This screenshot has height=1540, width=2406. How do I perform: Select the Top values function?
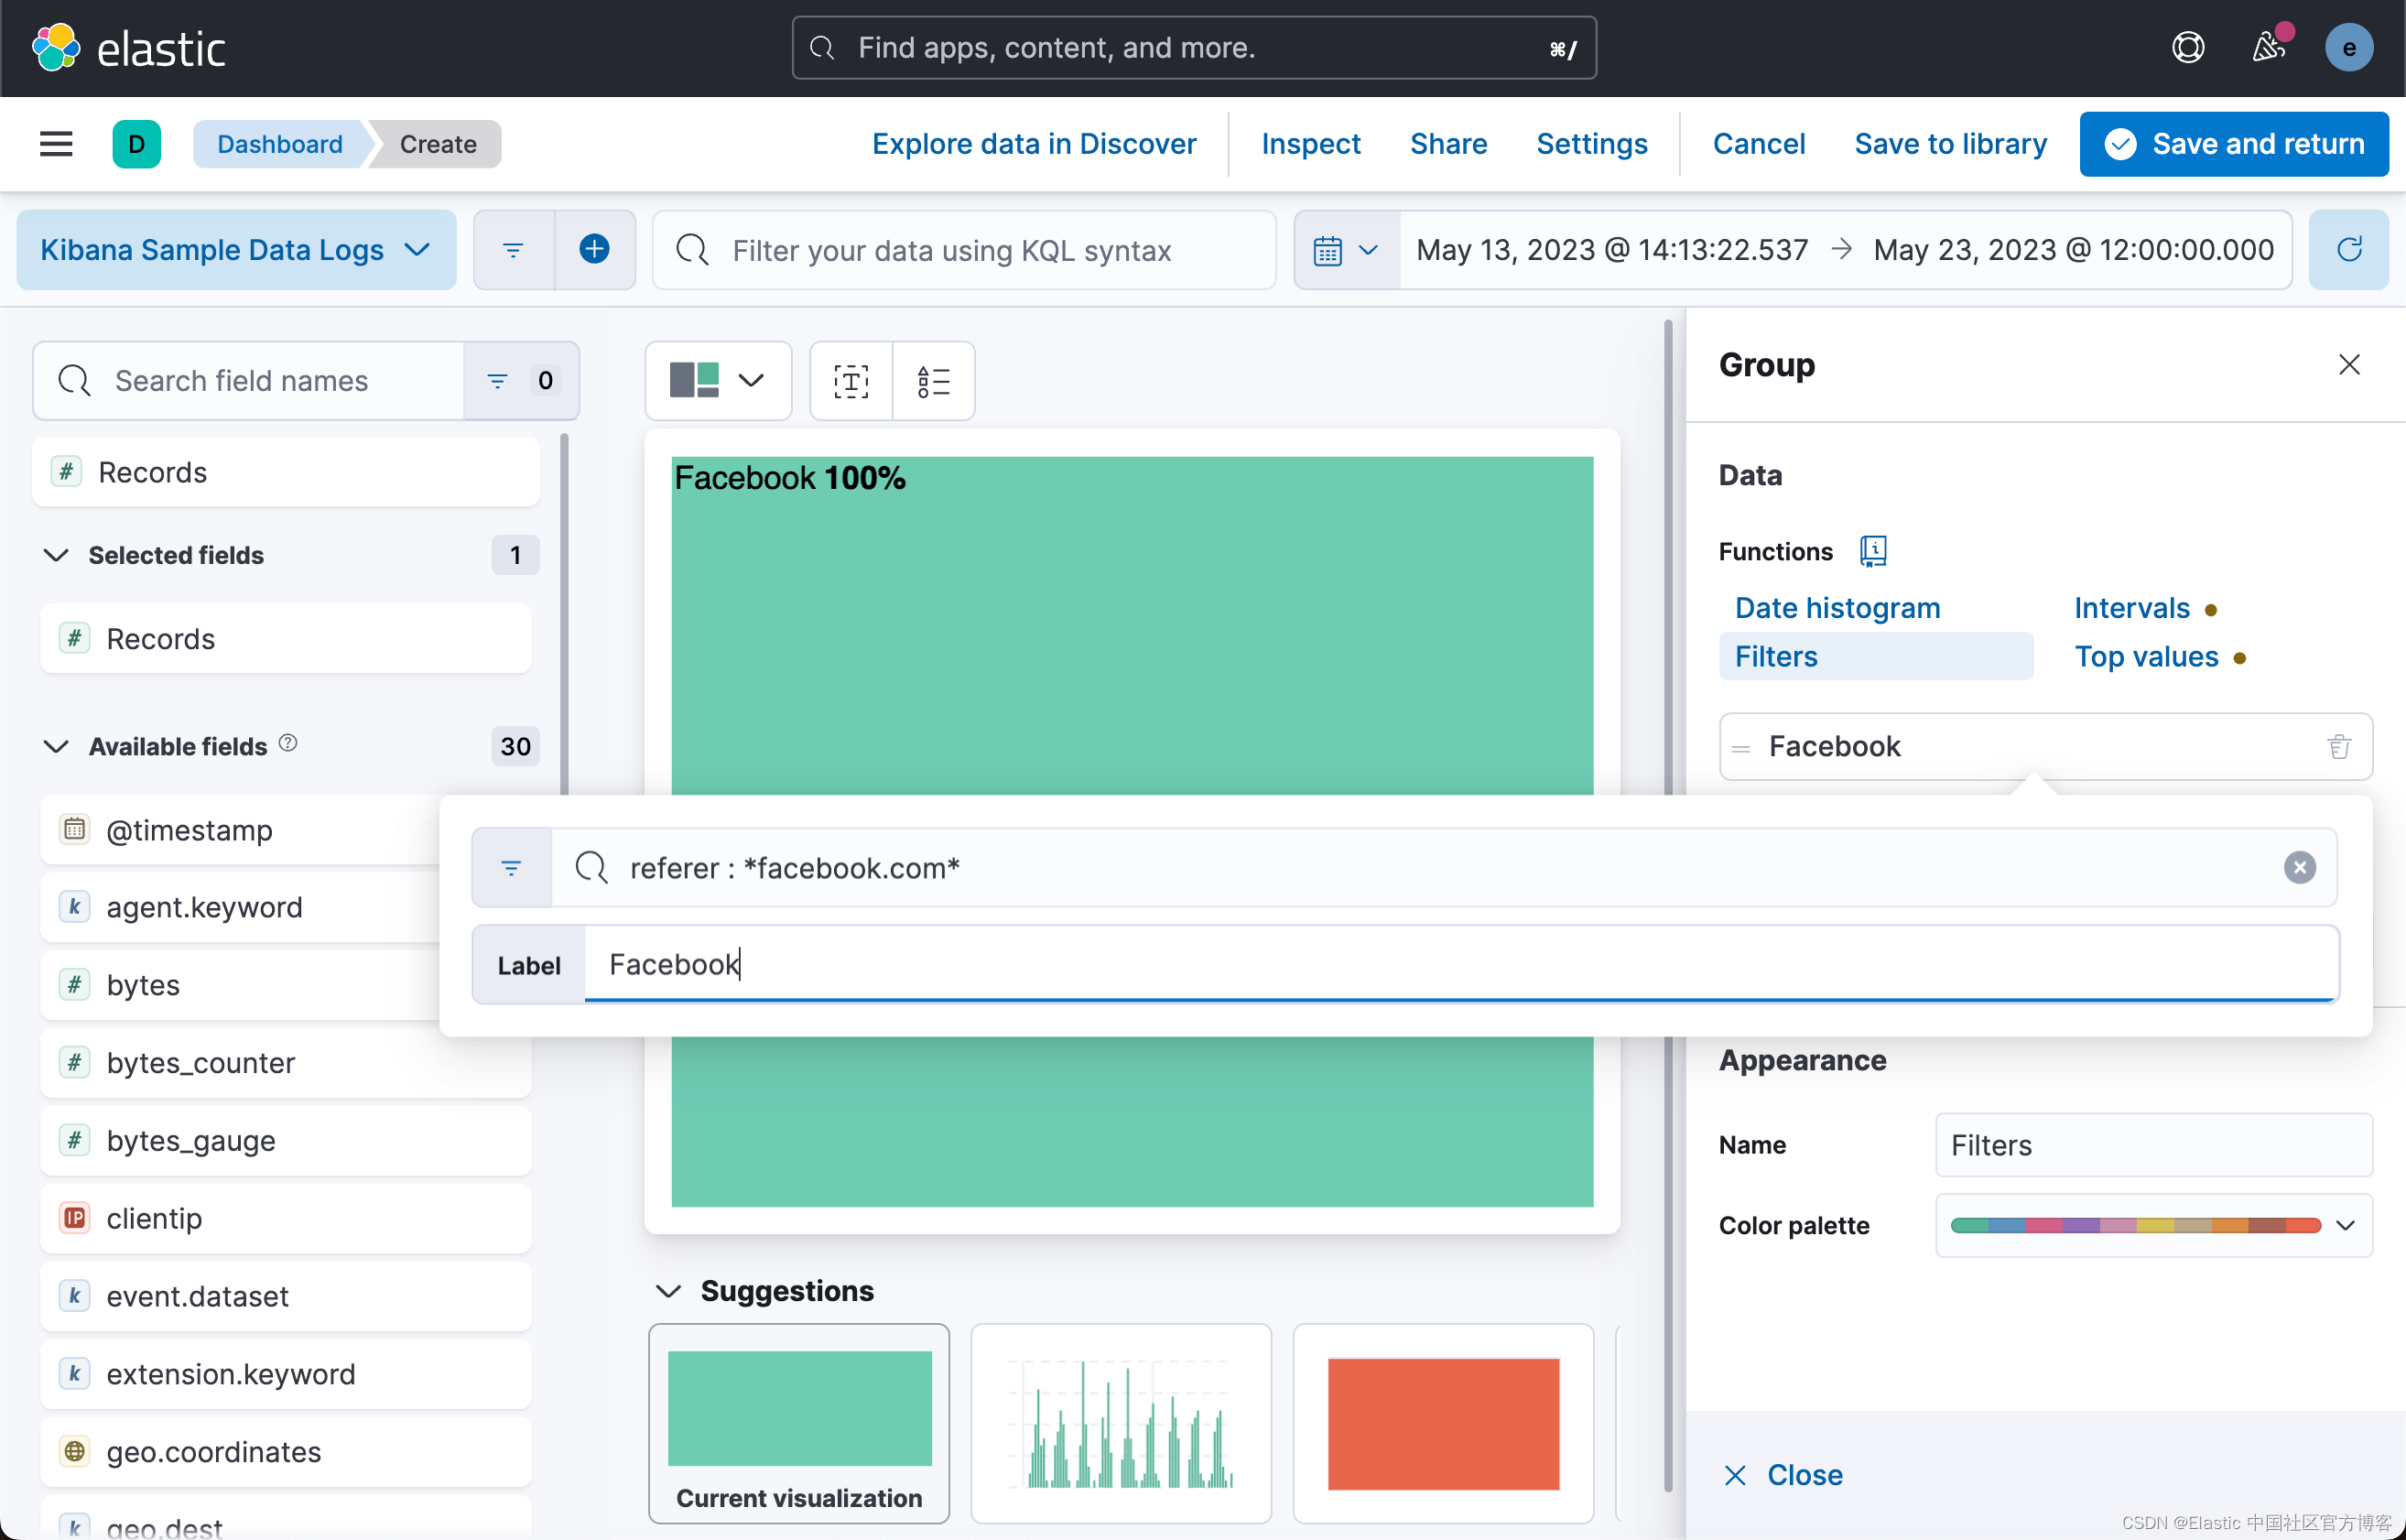(x=2146, y=656)
